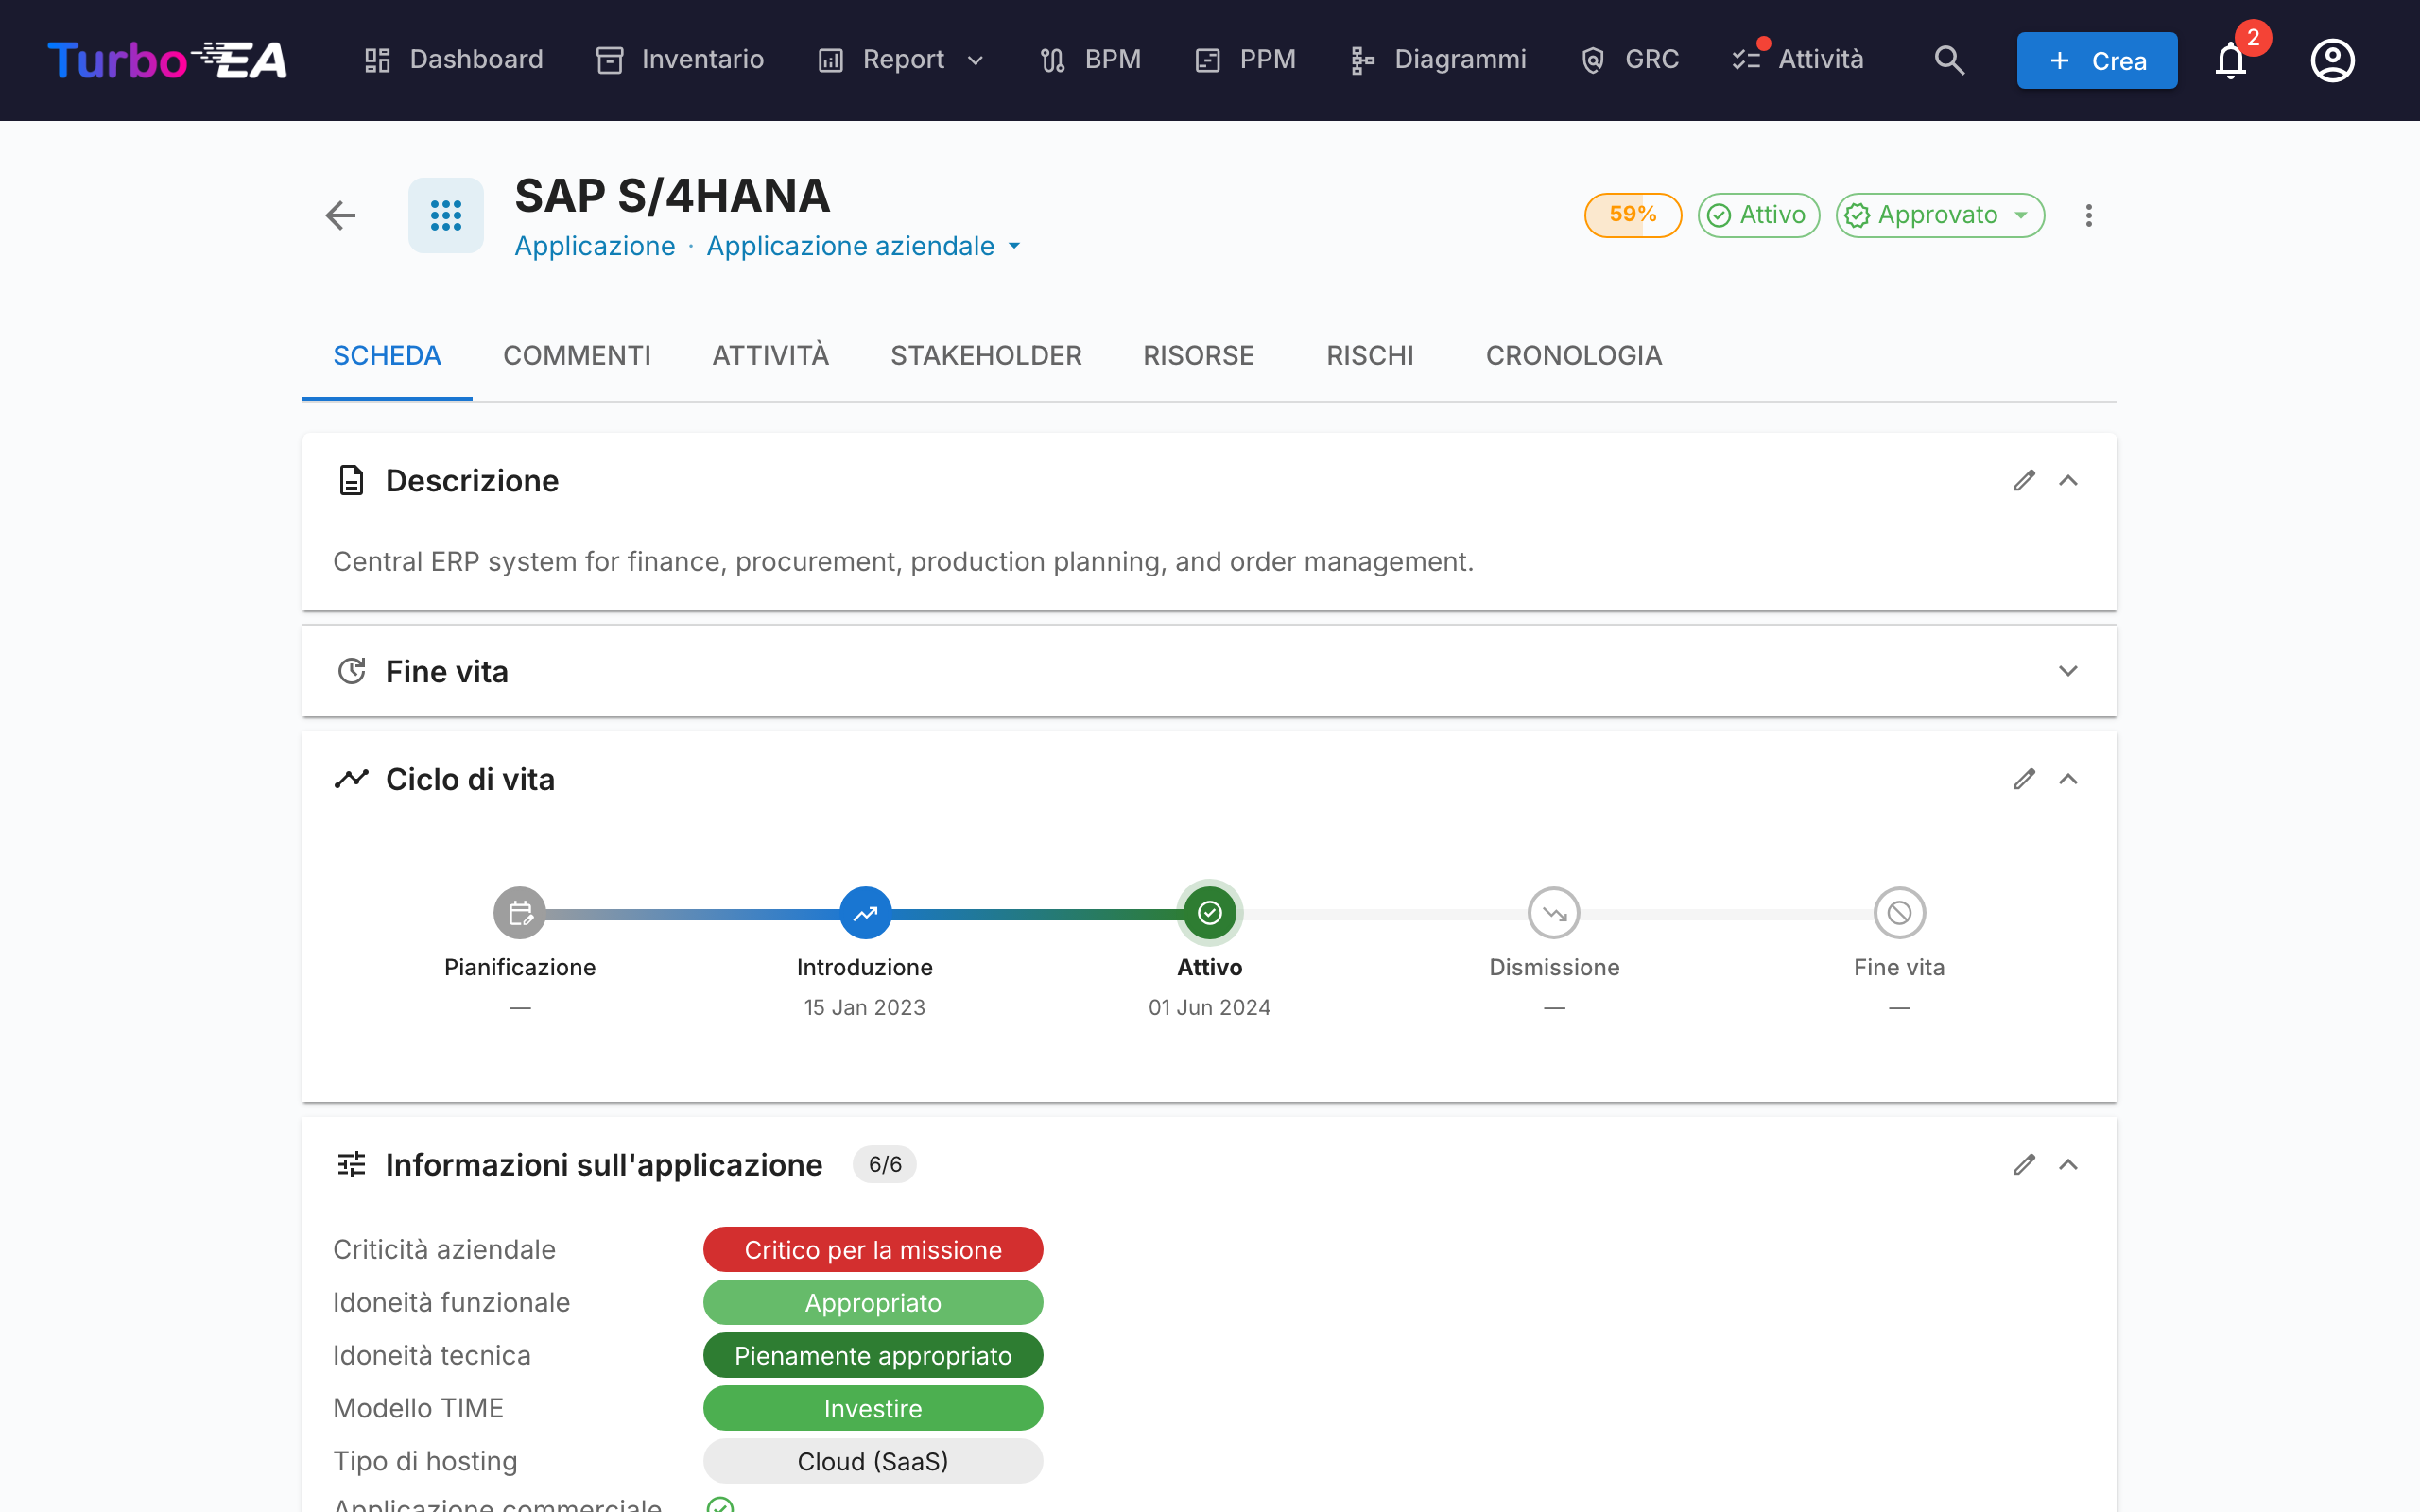The height and width of the screenshot is (1512, 2420).
Task: Expand the Report navigation dropdown
Action: pos(901,60)
